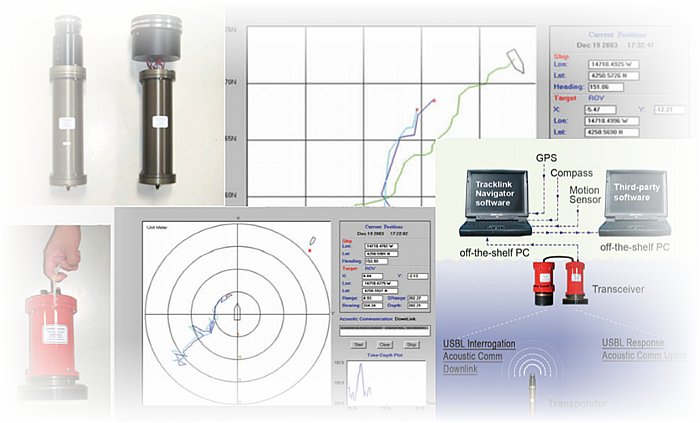The image size is (700, 423).
Task: Click the Stop button beside Clear
Action: 411,344
